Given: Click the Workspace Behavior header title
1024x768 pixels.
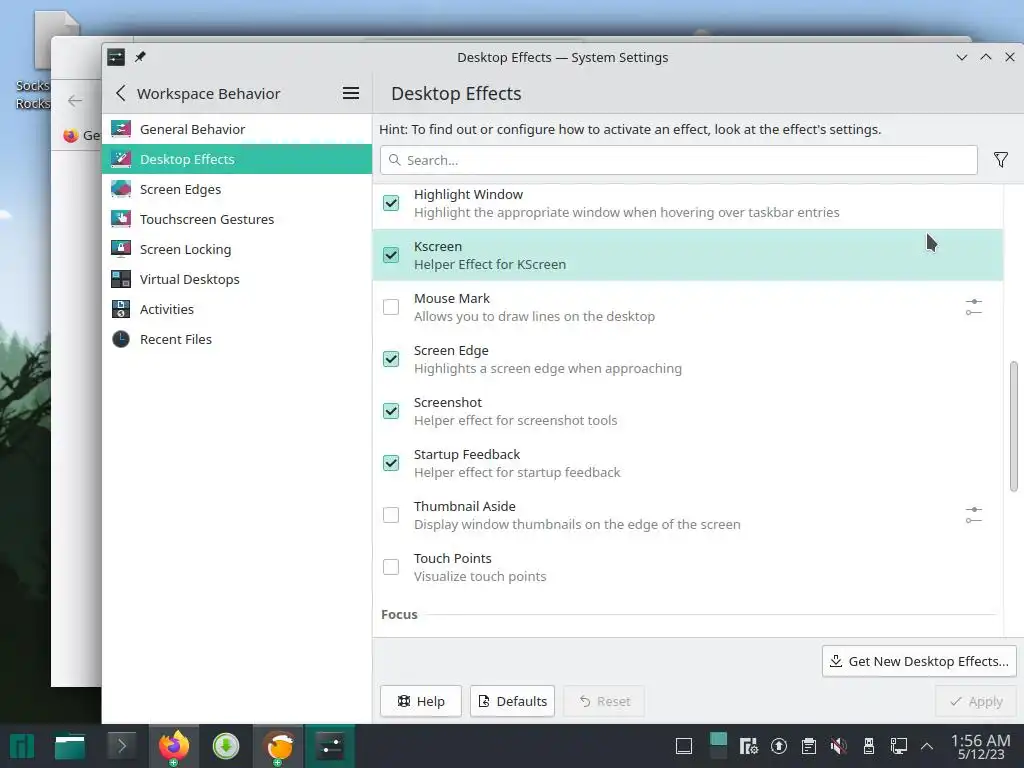Looking at the screenshot, I should point(208,93).
